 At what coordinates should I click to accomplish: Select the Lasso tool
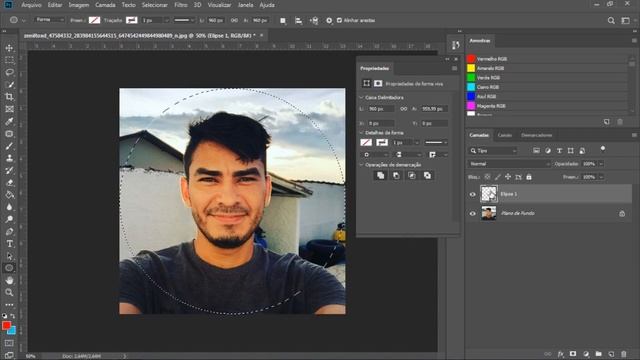9,72
